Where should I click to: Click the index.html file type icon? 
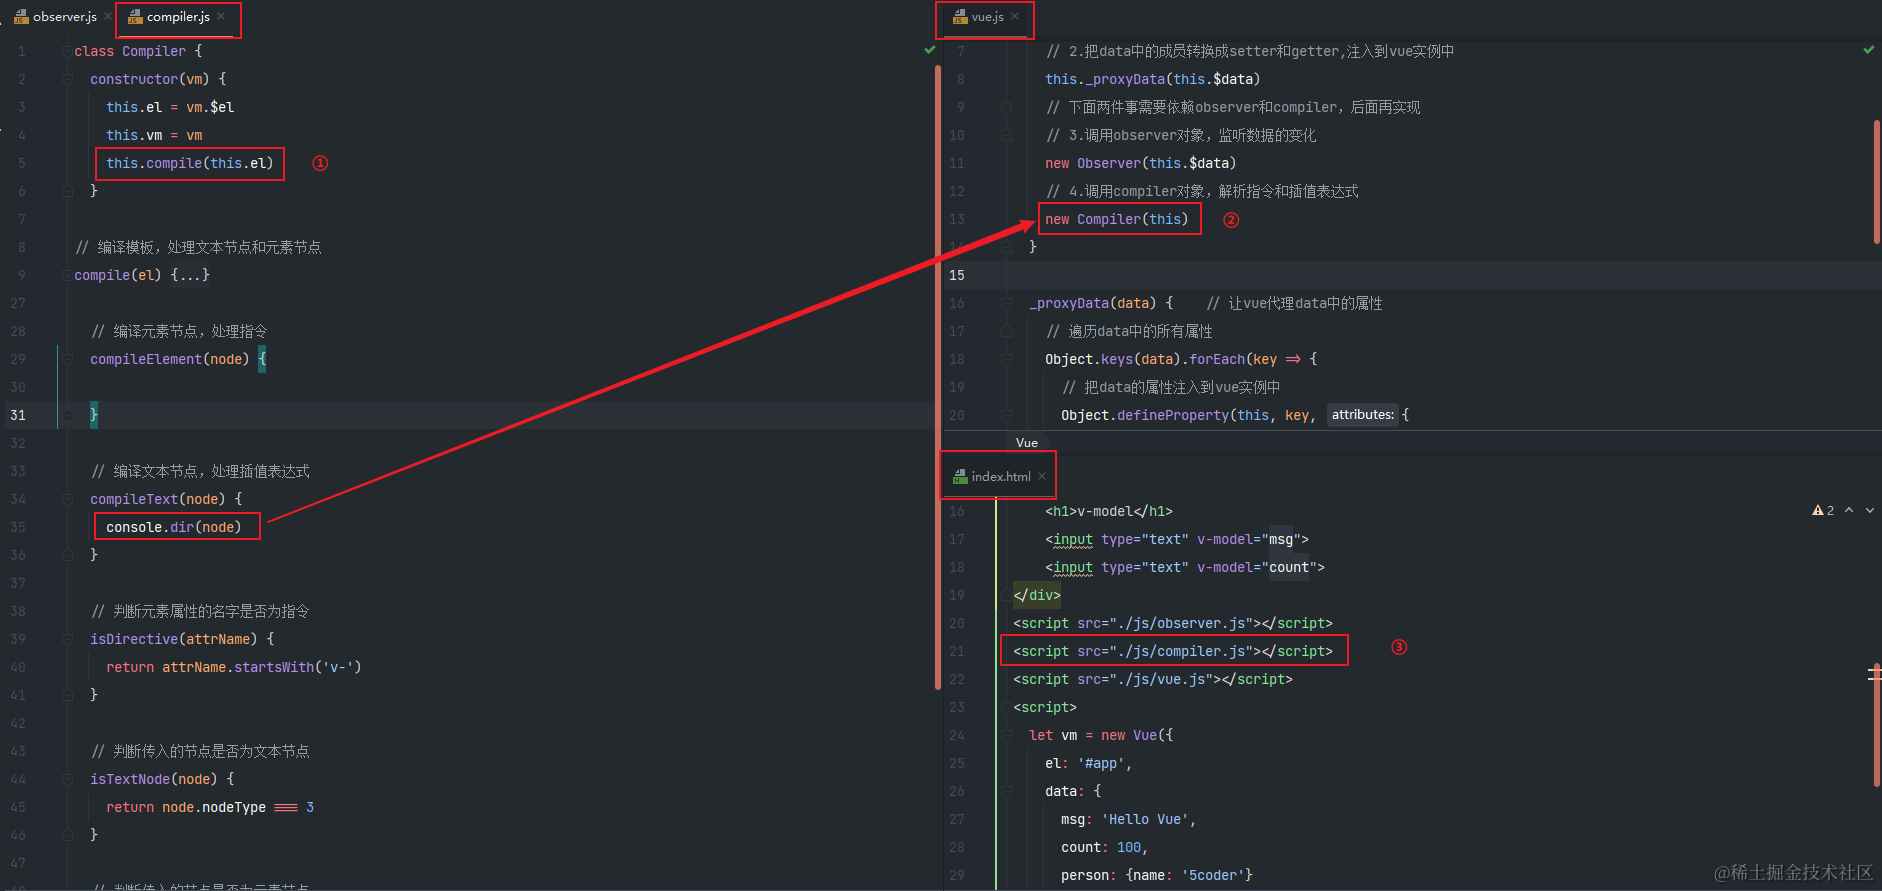[x=960, y=477]
